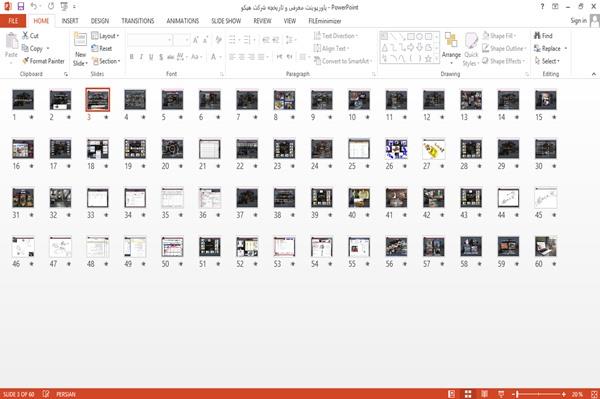Image resolution: width=600 pixels, height=399 pixels.
Task: Toggle align left in Paragraph group
Action: (232, 57)
